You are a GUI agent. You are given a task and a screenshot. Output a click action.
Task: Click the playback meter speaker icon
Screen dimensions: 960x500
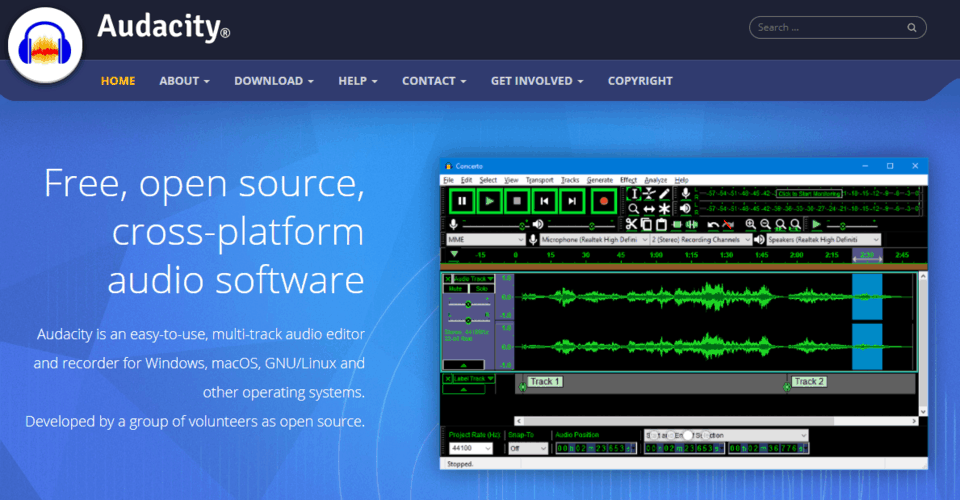(686, 209)
